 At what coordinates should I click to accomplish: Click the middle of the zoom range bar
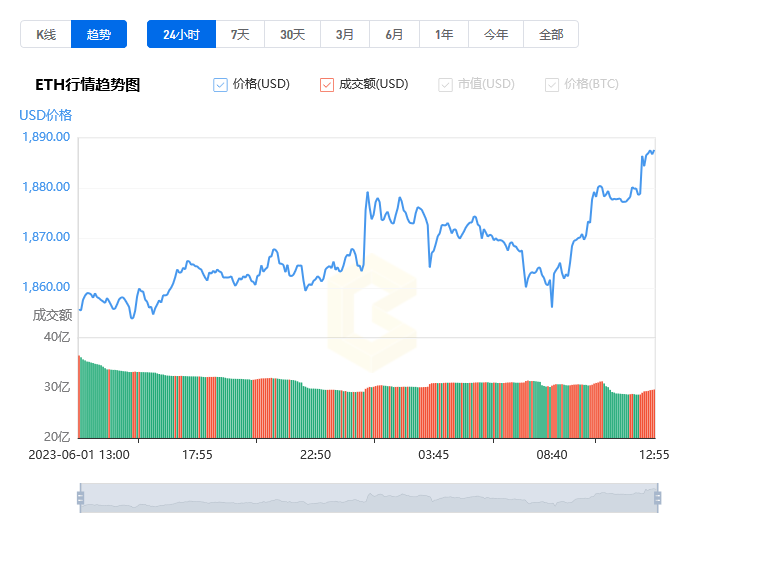point(369,498)
